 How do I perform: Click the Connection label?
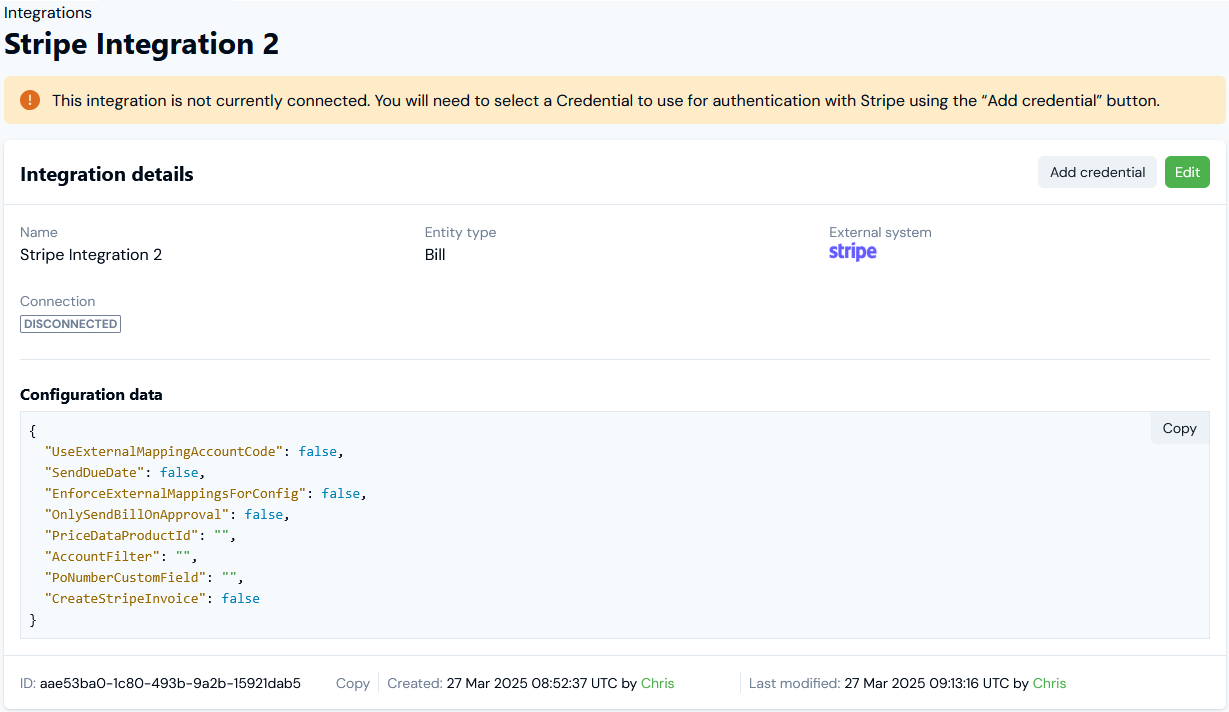[x=58, y=301]
